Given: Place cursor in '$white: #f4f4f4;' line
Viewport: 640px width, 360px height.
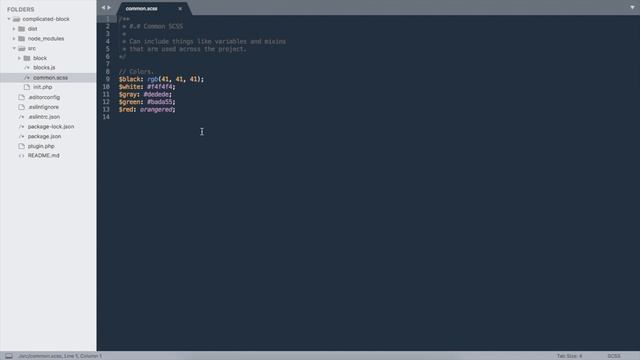Looking at the screenshot, I should tap(147, 87).
